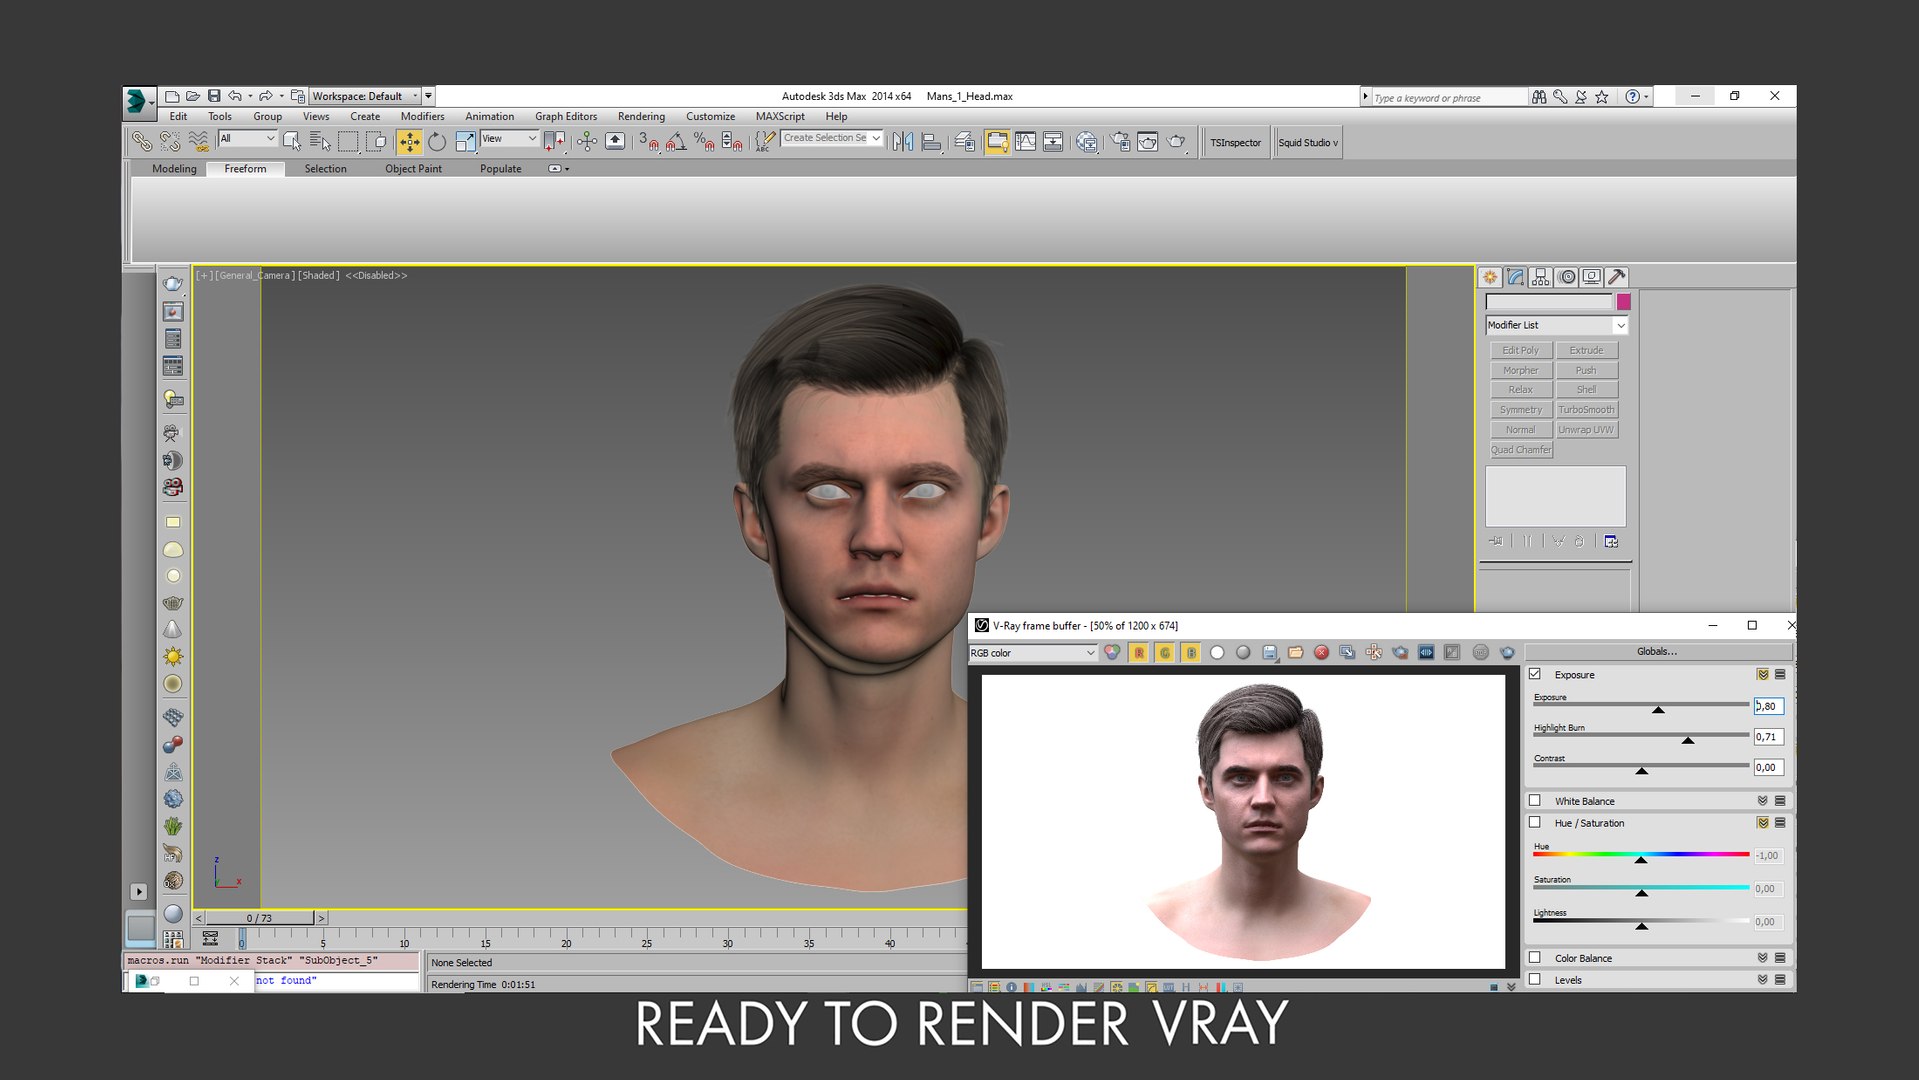Screen dimensions: 1919x1080
Task: Click the Hue rainbow slider
Action: [x=1641, y=854]
